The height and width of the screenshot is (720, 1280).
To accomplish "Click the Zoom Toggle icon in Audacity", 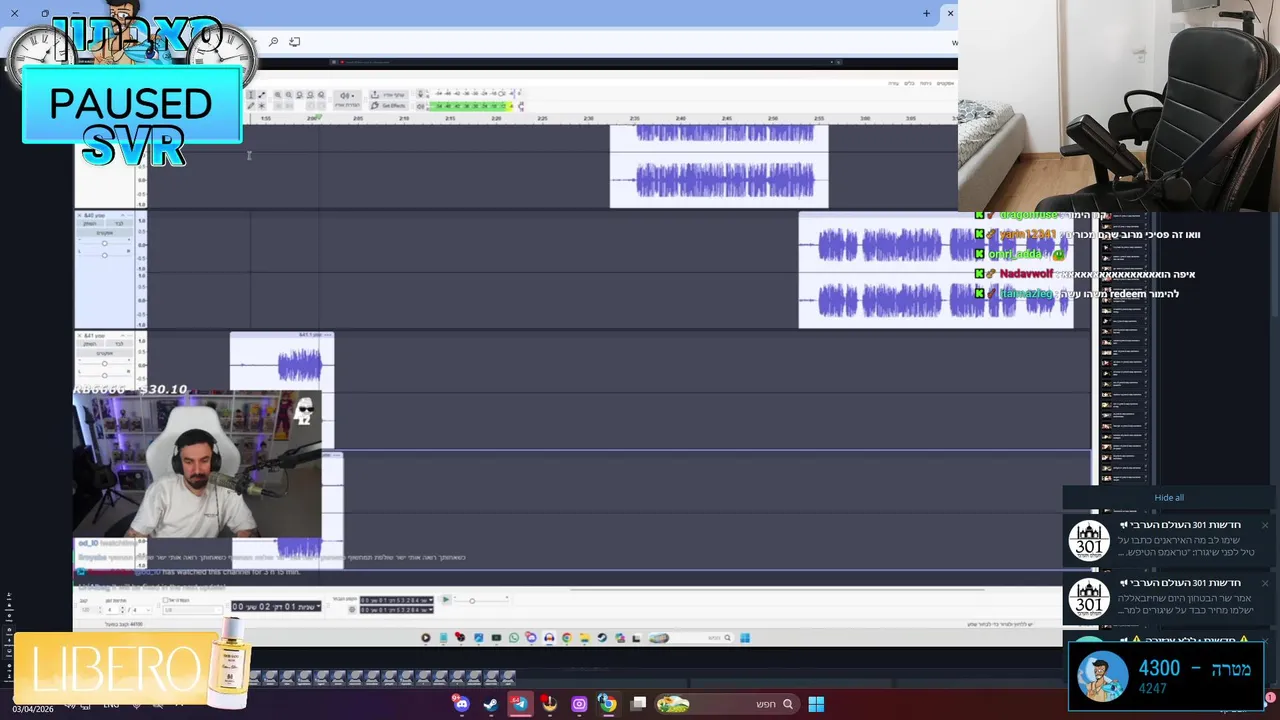I will (321, 94).
